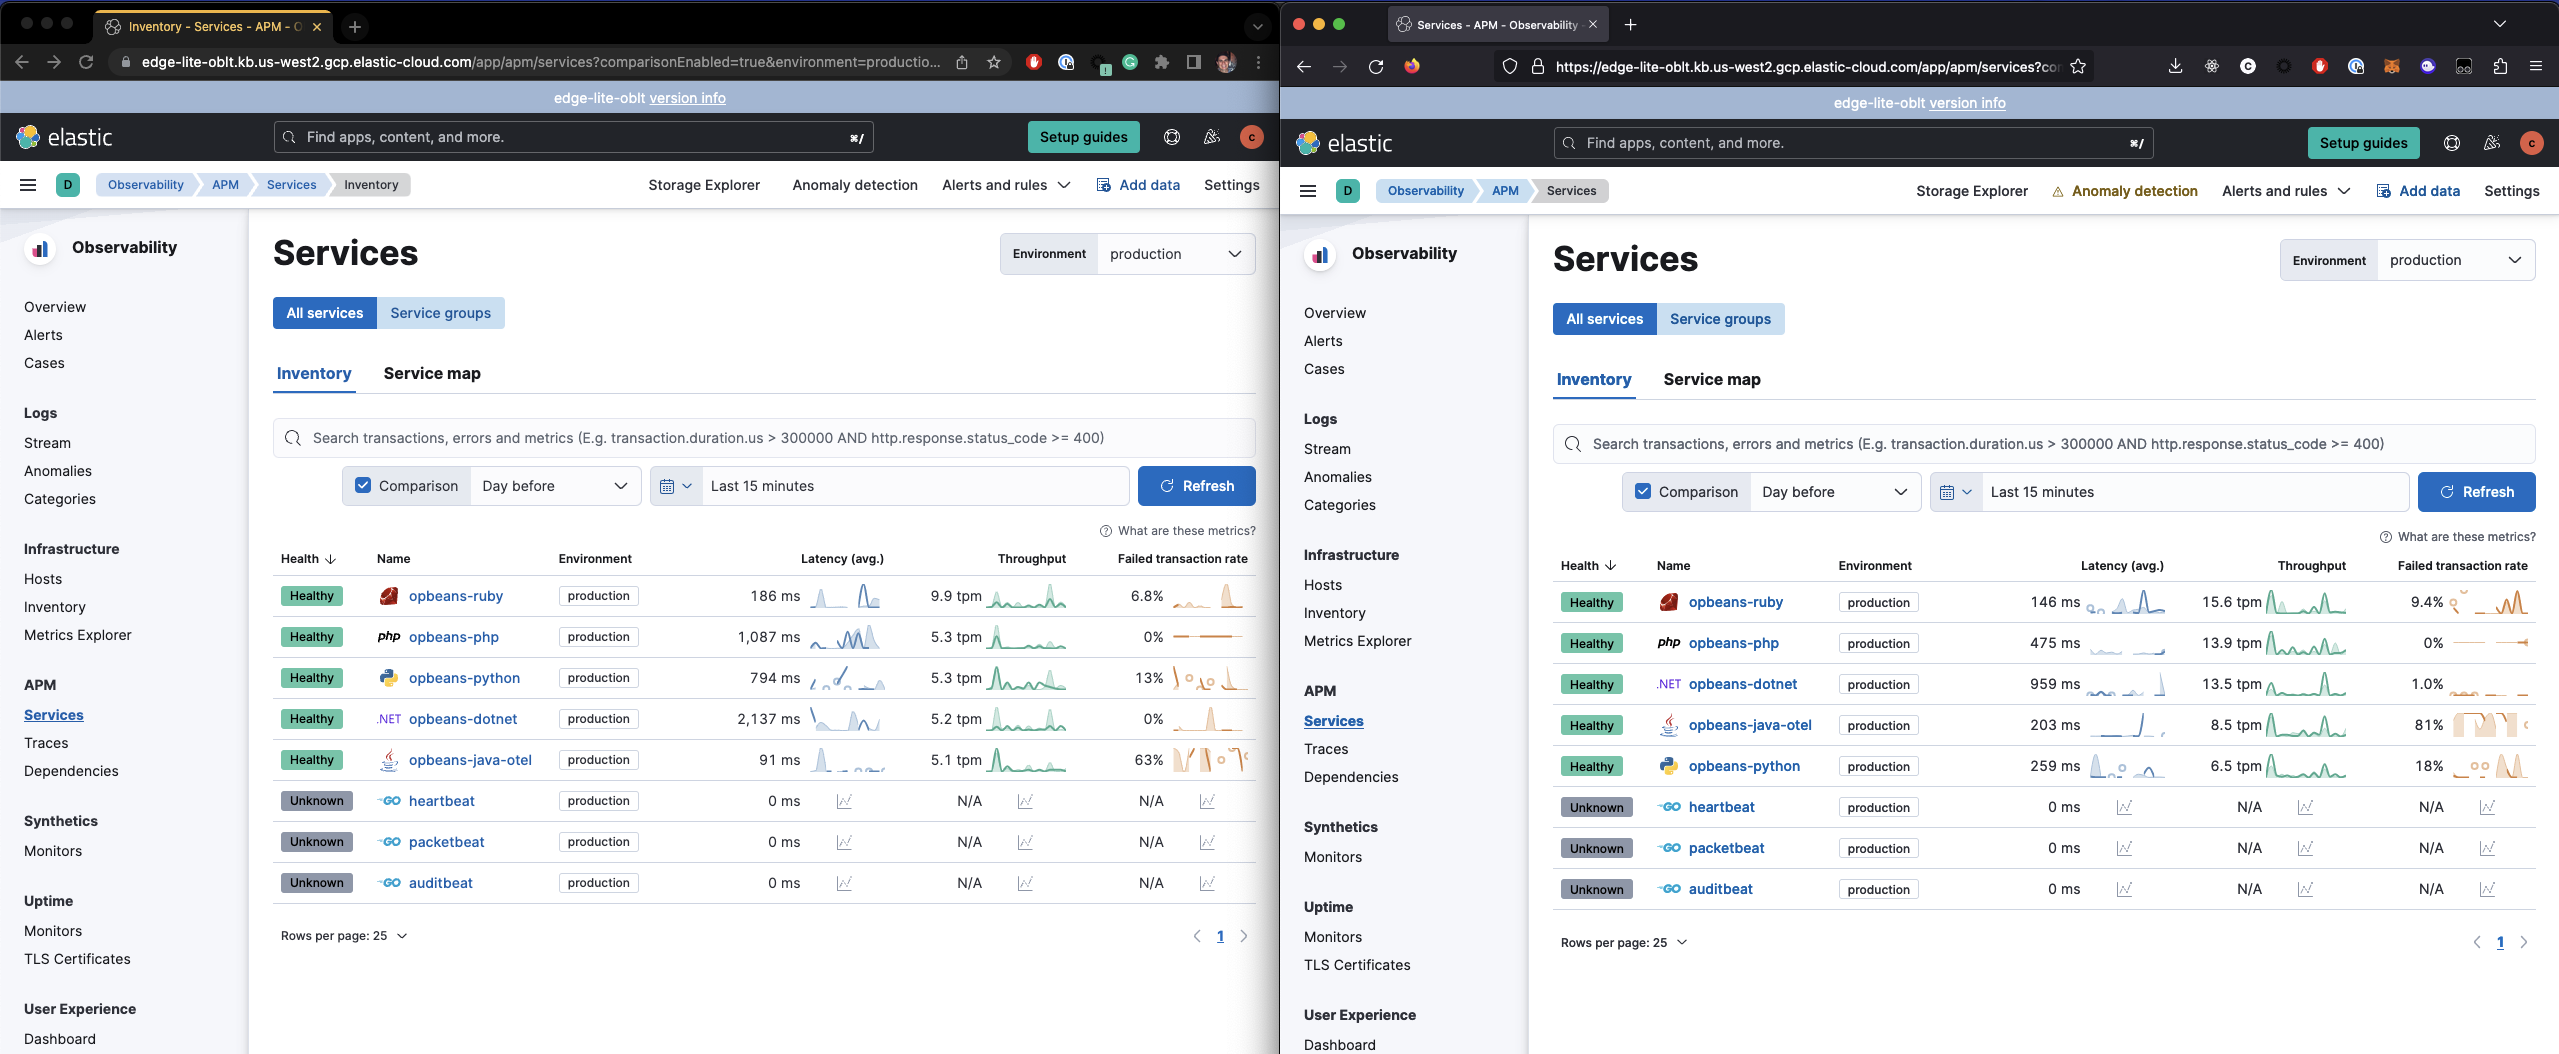Share the page via Chrome share icon

(x=962, y=62)
